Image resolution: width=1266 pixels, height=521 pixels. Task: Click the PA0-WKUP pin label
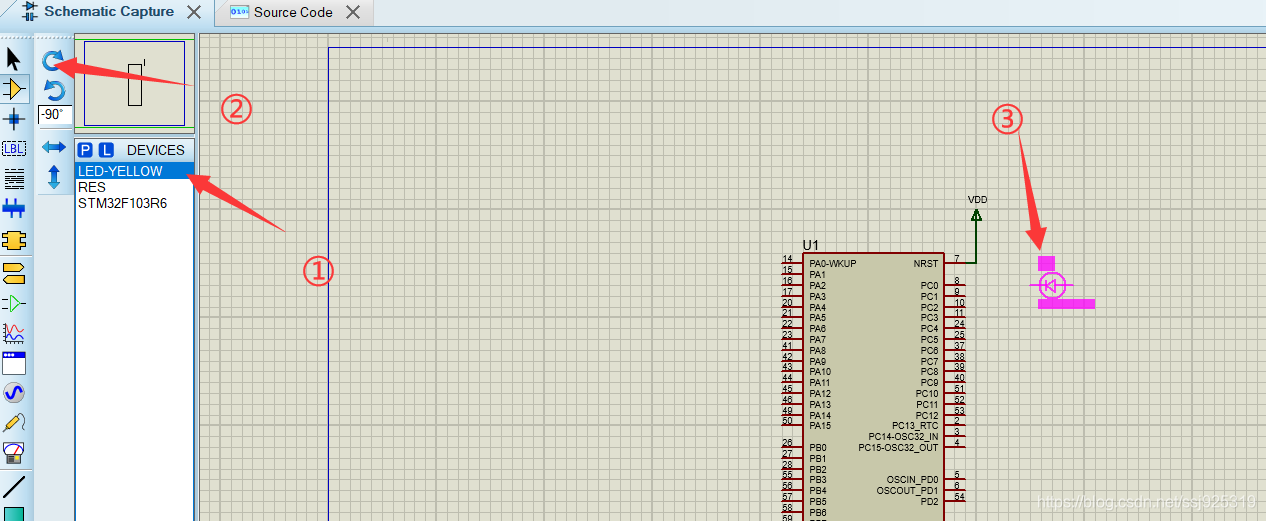(x=833, y=264)
